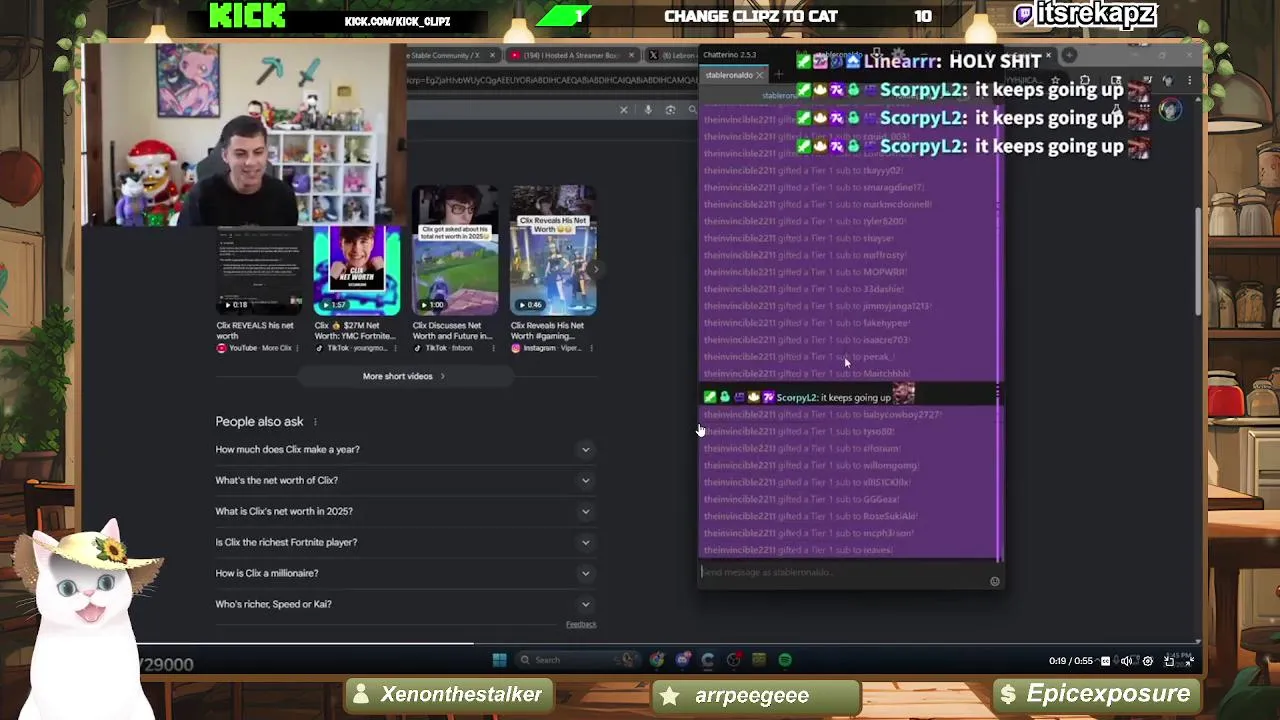Close the 'I Hosted A Streamer' tab
The height and width of the screenshot is (720, 1280).
[x=630, y=55]
